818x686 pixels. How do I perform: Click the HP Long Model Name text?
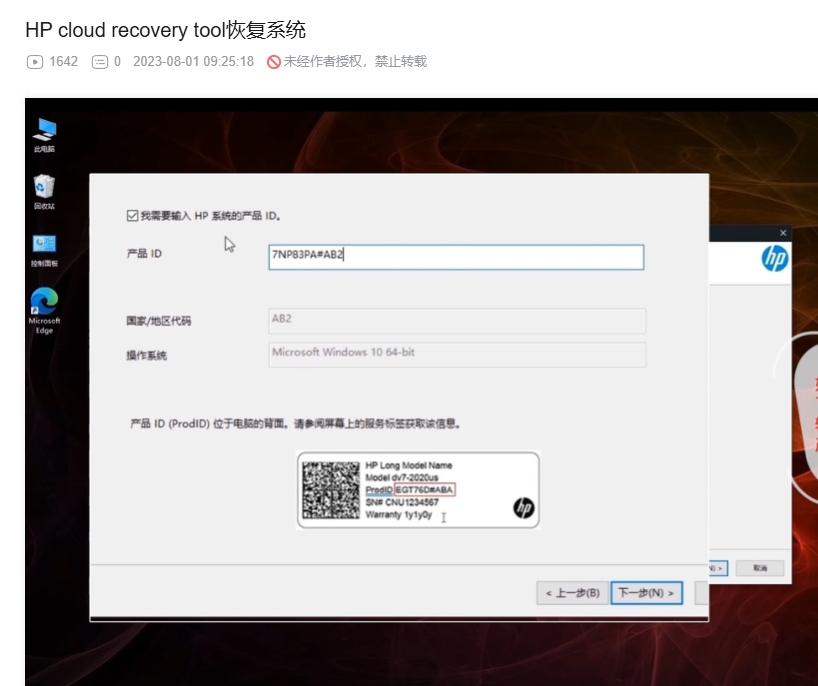point(408,465)
